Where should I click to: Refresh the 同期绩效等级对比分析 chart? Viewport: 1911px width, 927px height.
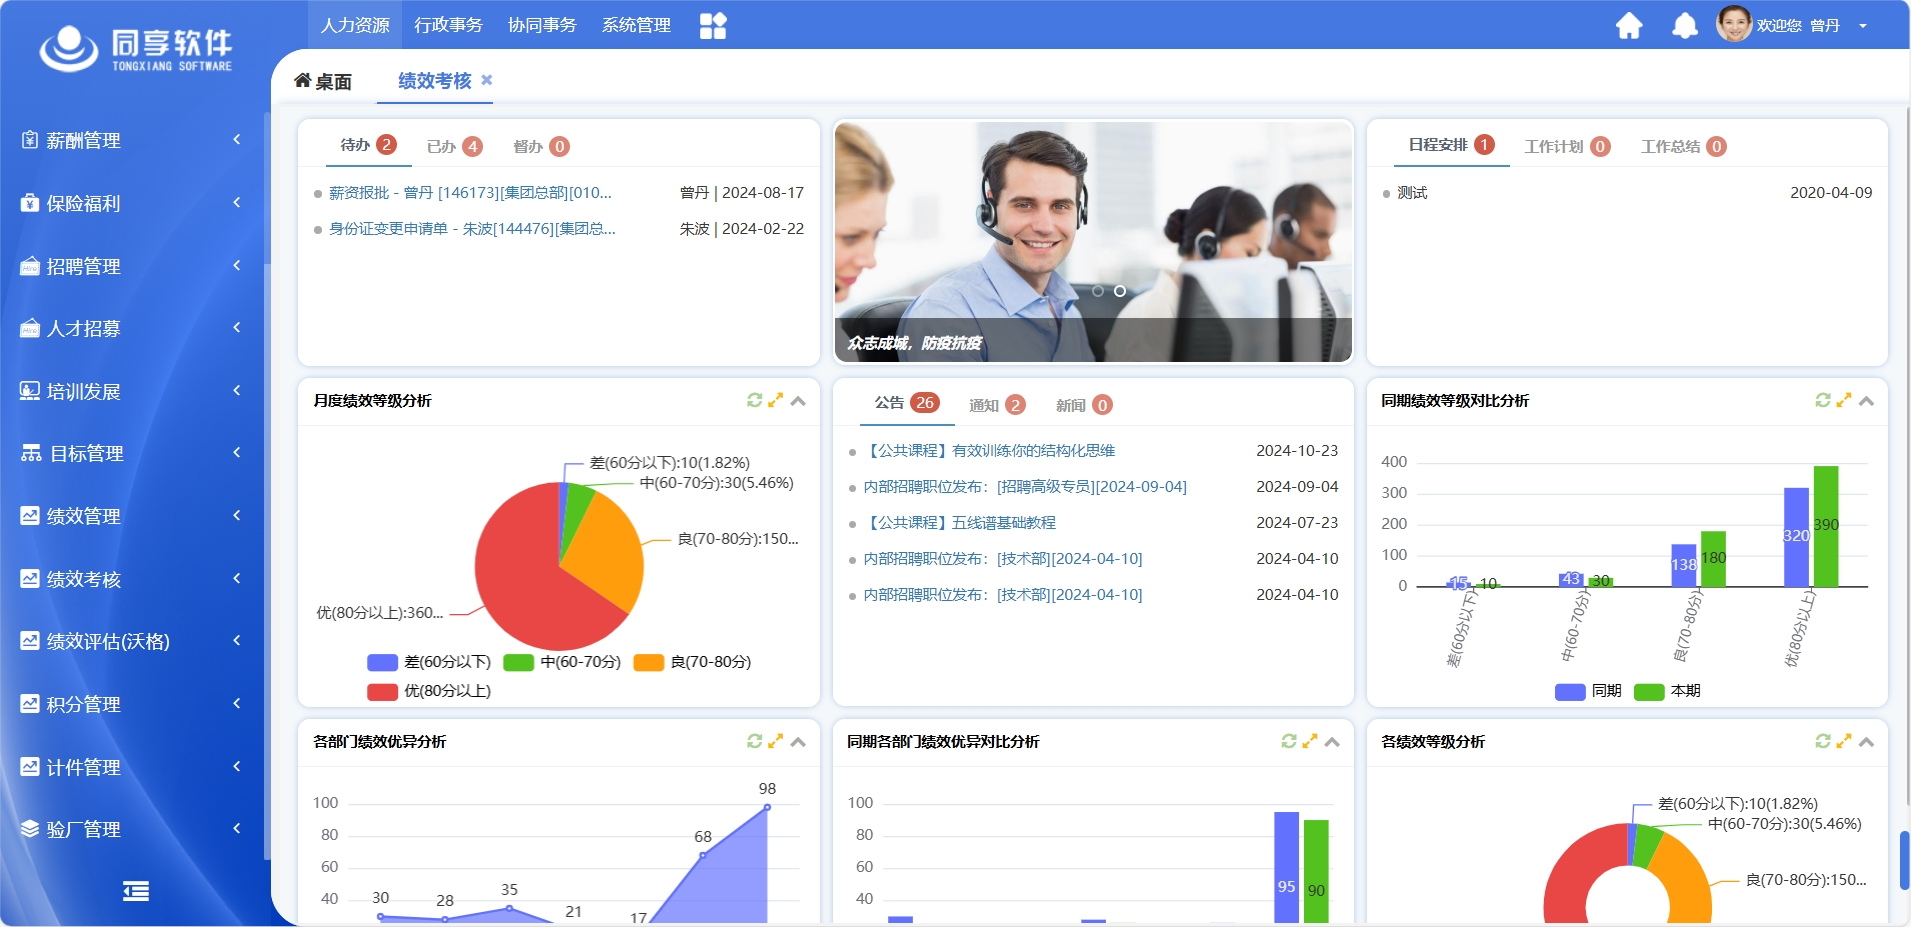pos(1823,400)
